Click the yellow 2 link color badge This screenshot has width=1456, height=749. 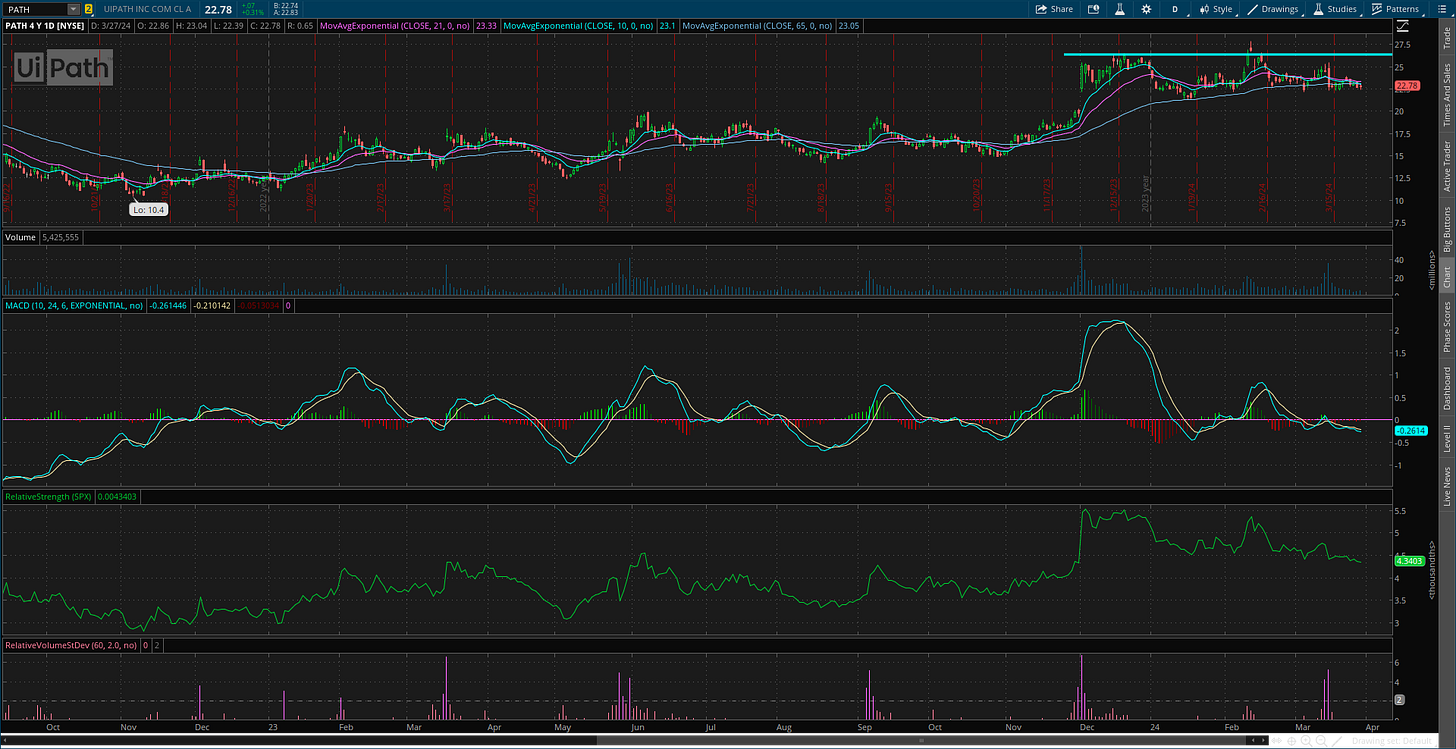(88, 9)
